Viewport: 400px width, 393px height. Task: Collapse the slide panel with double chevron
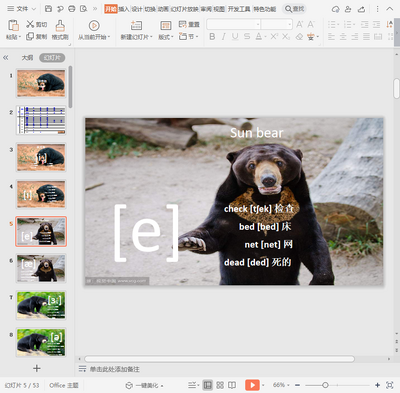(x=6, y=58)
